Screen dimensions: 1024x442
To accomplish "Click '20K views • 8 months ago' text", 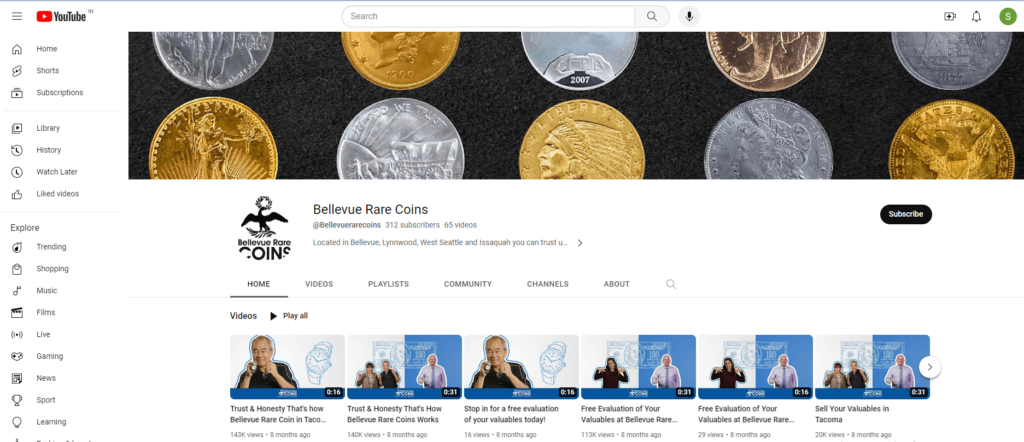I will pyautogui.click(x=853, y=435).
